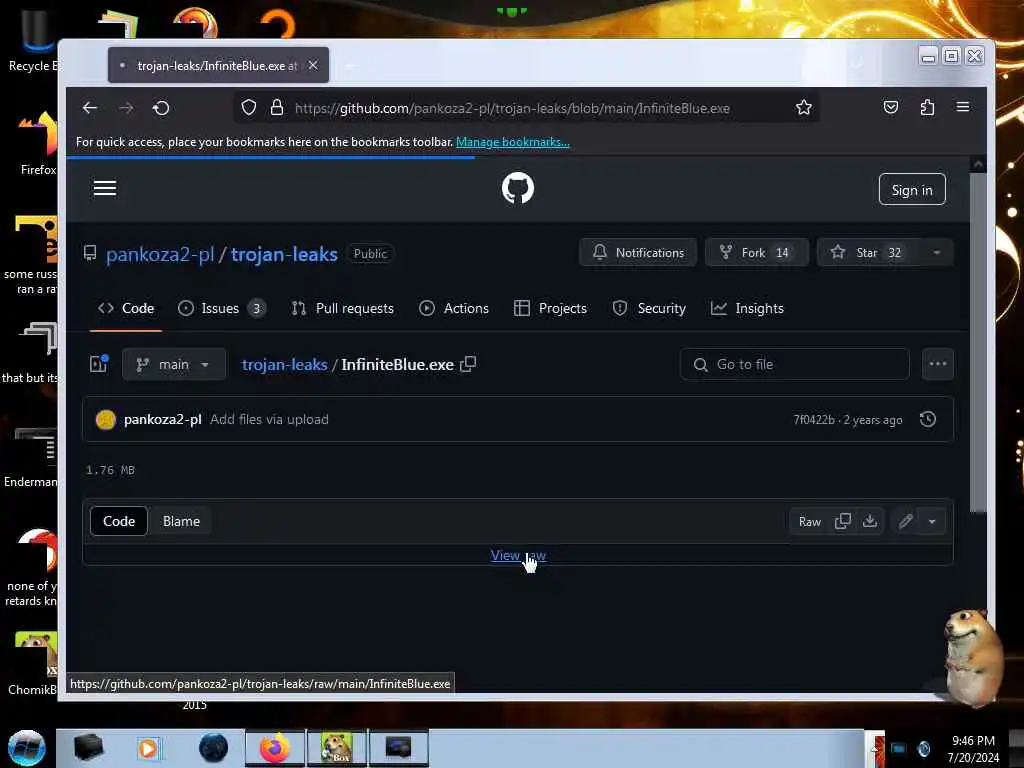Select the Code view toggle
The height and width of the screenshot is (768, 1024).
[119, 521]
